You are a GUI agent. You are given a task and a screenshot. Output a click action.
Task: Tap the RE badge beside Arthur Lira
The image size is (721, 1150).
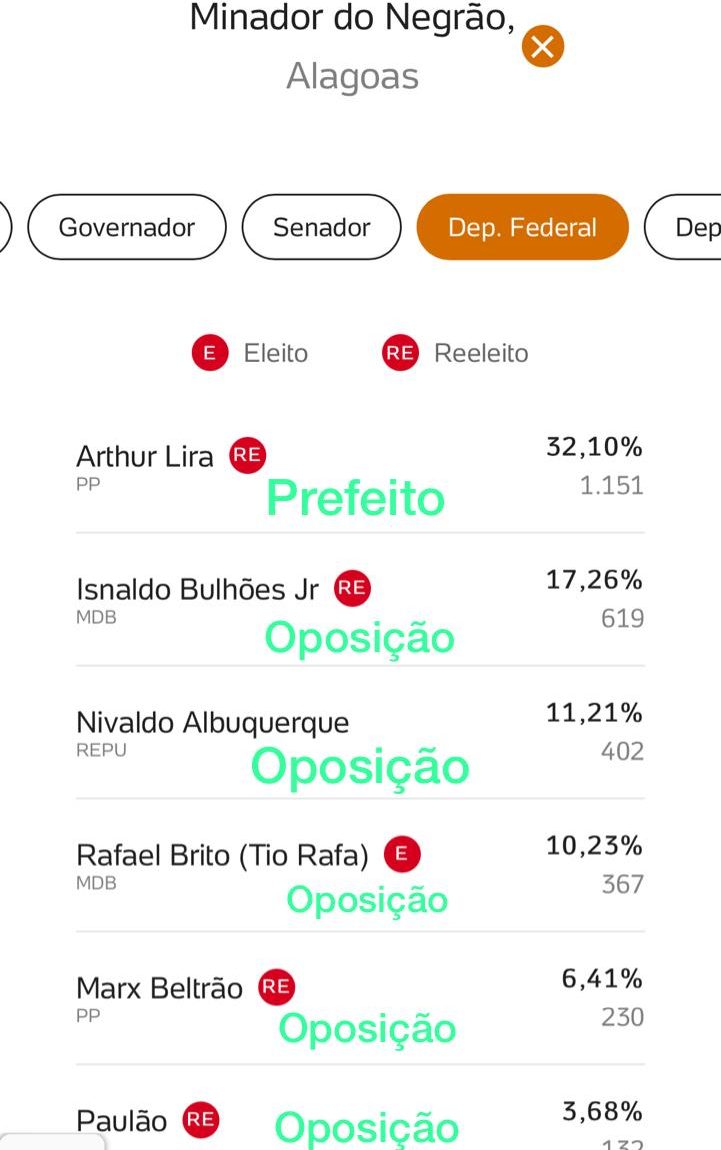pos(247,456)
